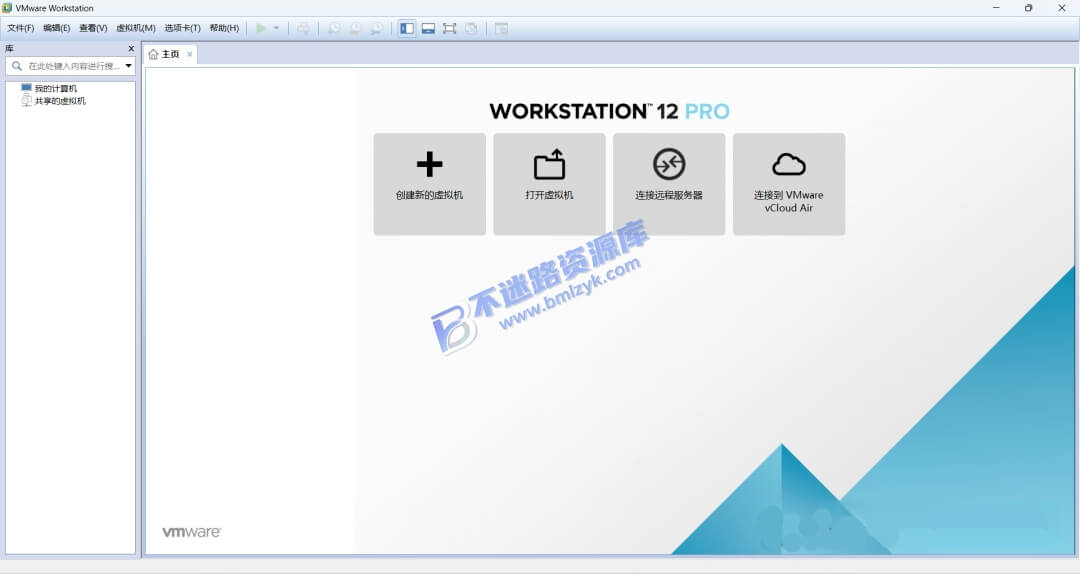Click the Unity mode toolbar icon
The height and width of the screenshot is (574, 1080).
[x=471, y=28]
